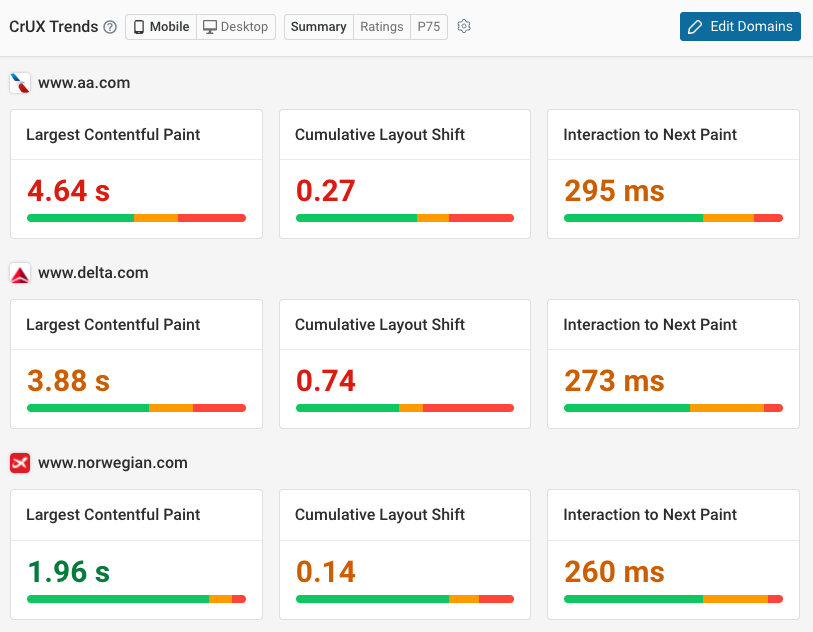Switch to the Ratings tab

(381, 27)
